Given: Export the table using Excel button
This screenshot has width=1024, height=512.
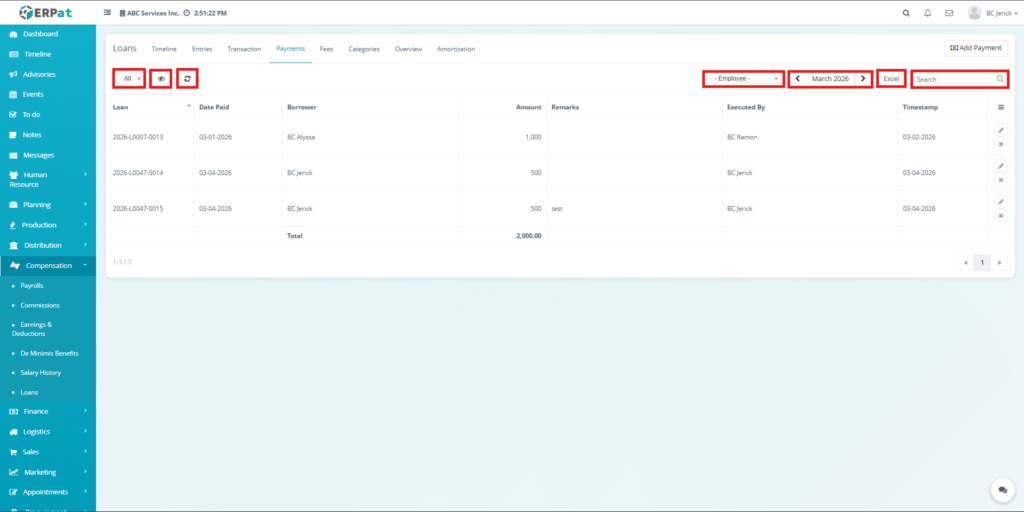Looking at the screenshot, I should point(891,78).
